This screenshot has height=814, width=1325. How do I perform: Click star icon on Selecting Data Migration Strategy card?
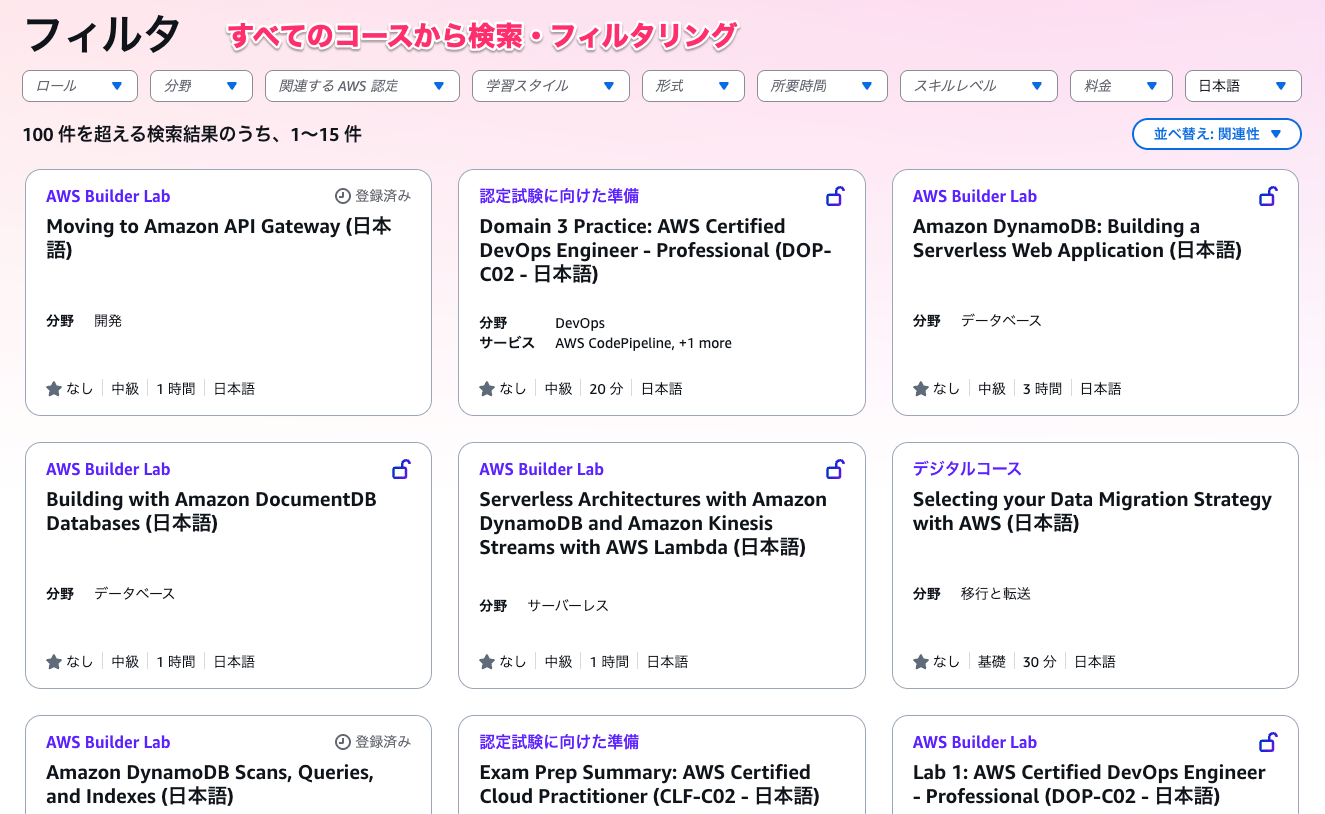(921, 661)
